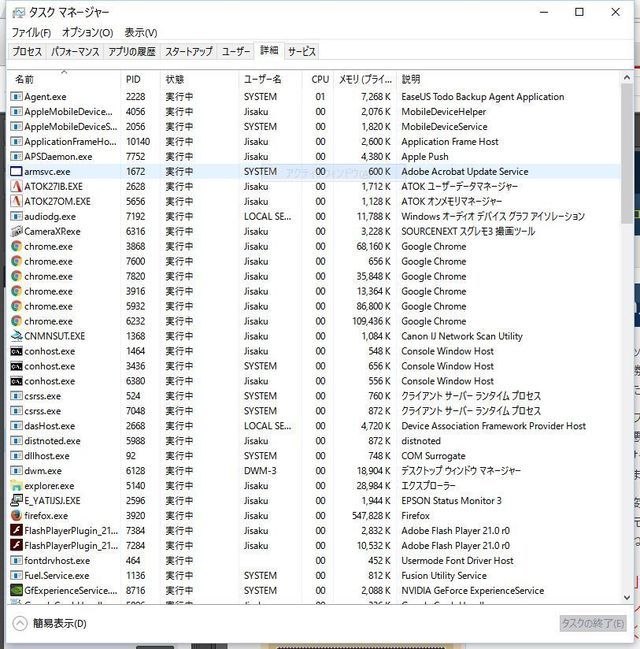Click the Canon IJ Network Scan Utility text
Viewport: 640px width, 649px height.
462,336
